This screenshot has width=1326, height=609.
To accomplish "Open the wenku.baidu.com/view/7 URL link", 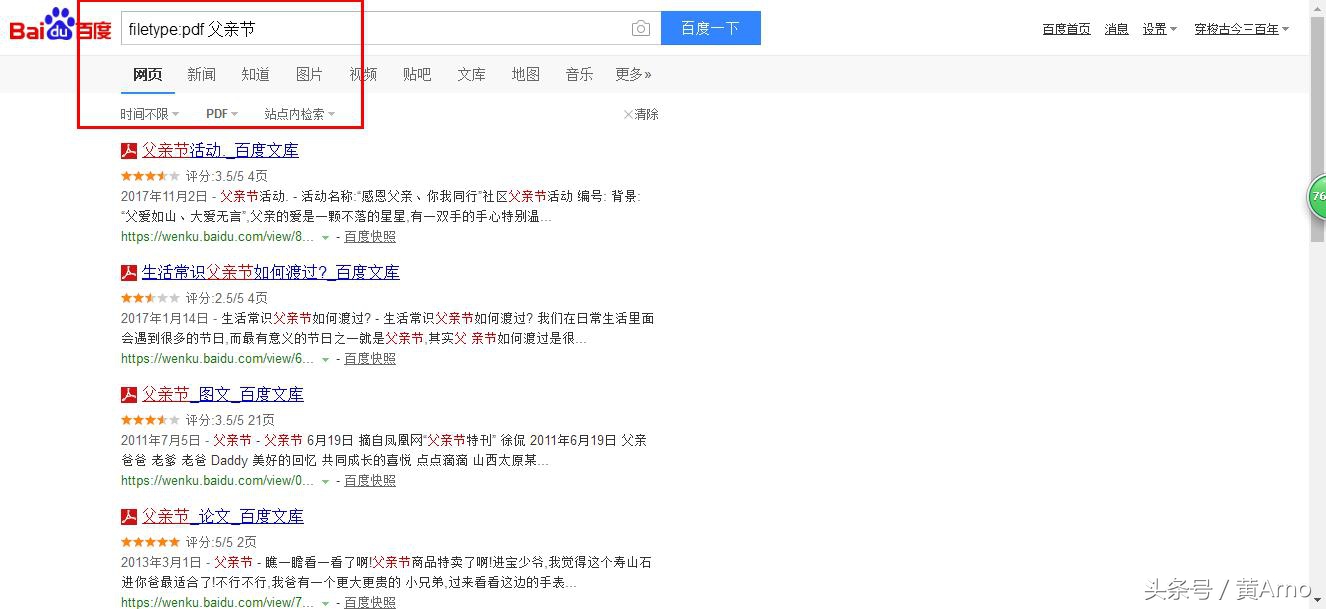I will pyautogui.click(x=218, y=602).
